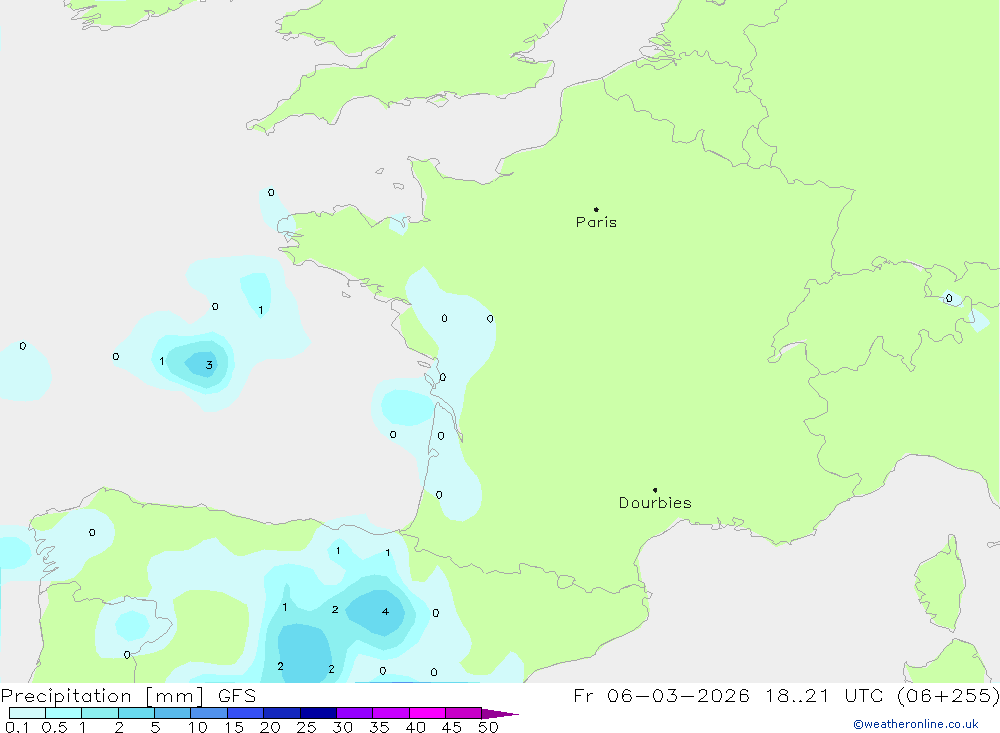Screen dimensions: 1000x733
Task: Pick the 25–30 mm legend color swatch
Action: pos(318,713)
